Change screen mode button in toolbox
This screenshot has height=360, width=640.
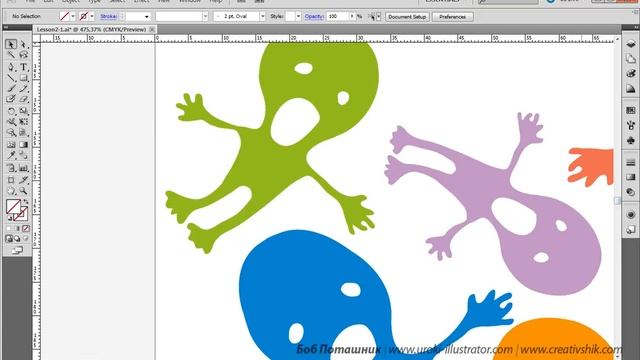click(18, 250)
